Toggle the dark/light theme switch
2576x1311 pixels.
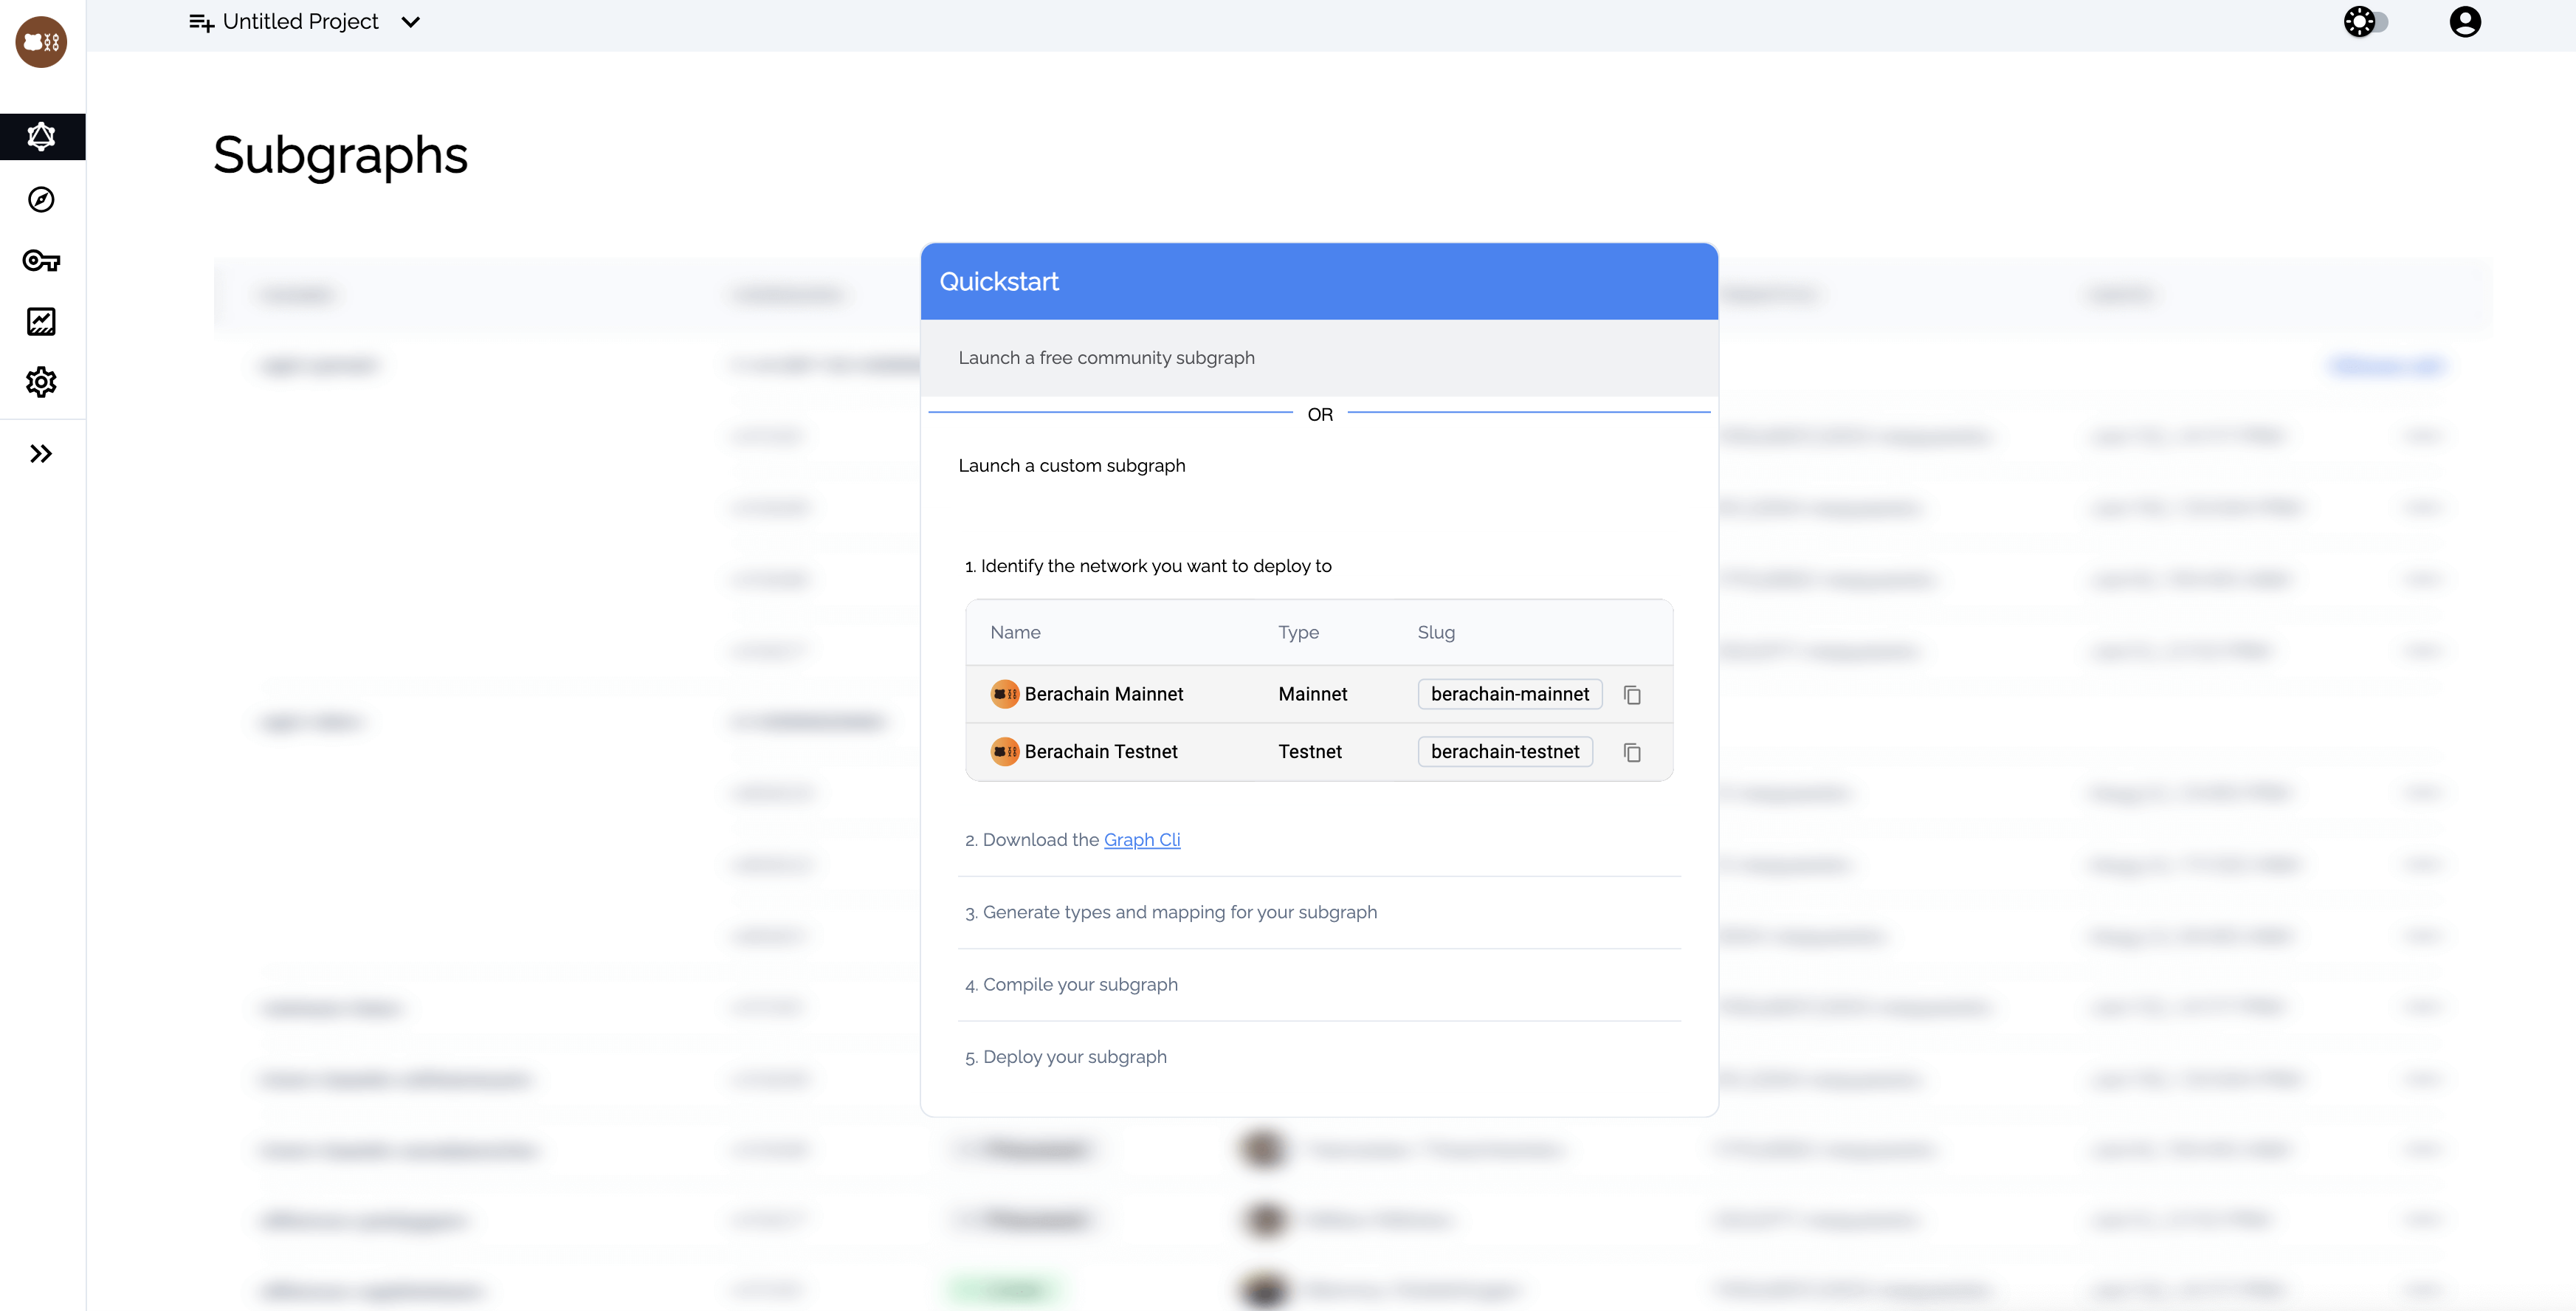click(x=2366, y=21)
